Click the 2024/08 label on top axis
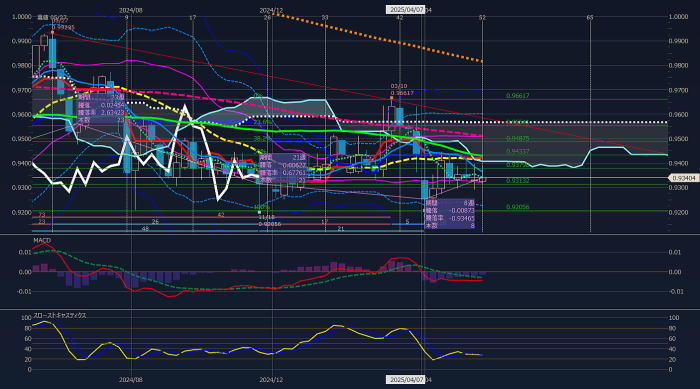700x389 pixels. [131, 10]
